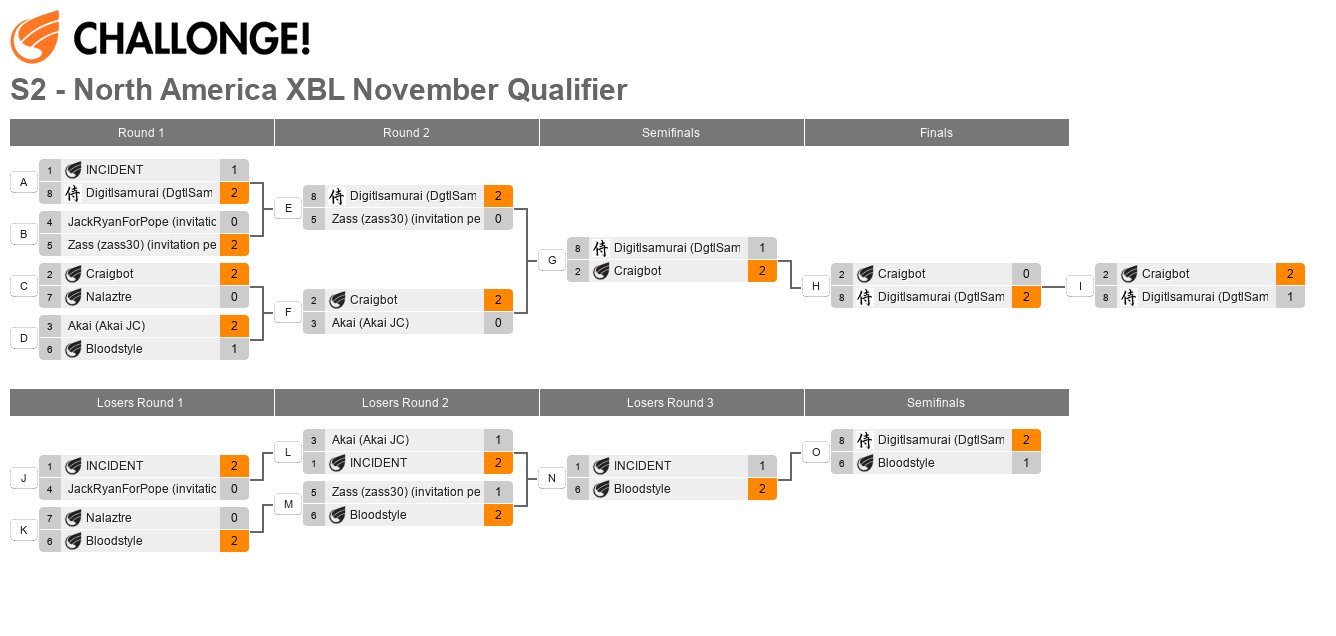Click match N label in losers bracket
Screen dimensions: 1336x636
pos(551,478)
